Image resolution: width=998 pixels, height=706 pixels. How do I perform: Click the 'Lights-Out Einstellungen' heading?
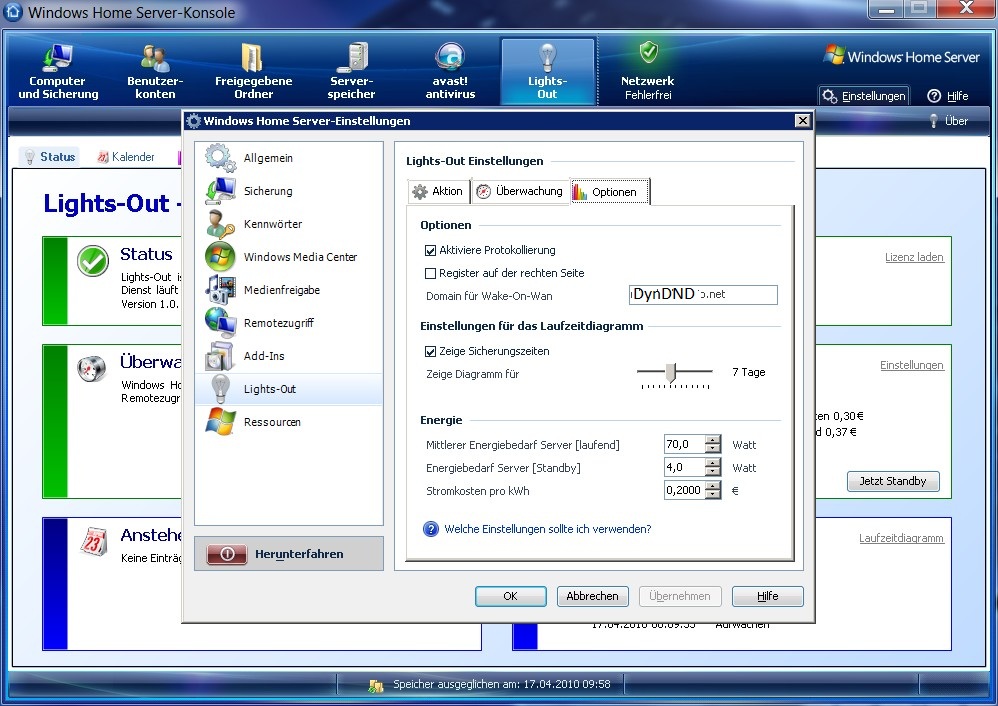(475, 161)
